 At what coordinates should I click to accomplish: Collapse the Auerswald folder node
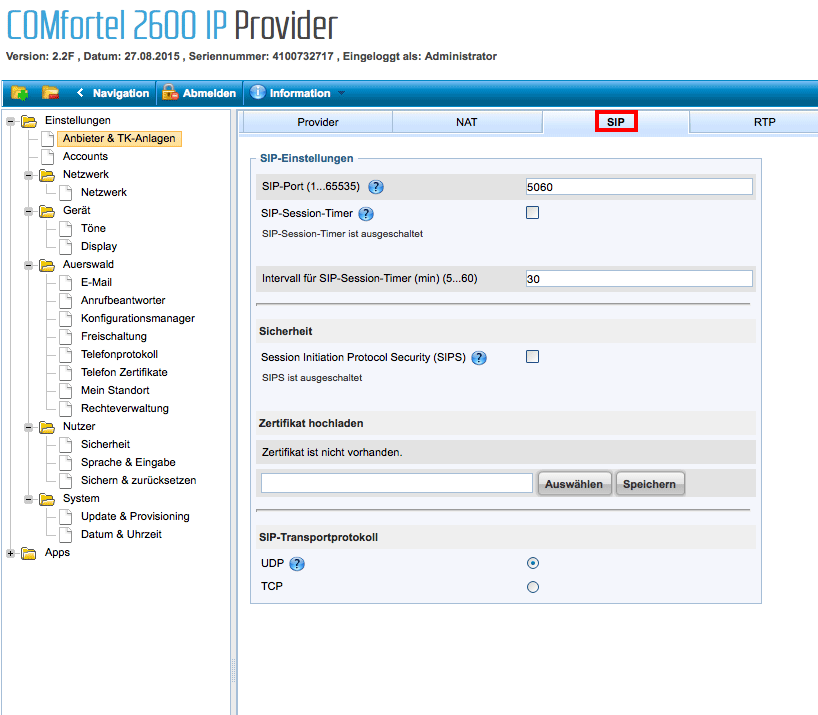29,265
